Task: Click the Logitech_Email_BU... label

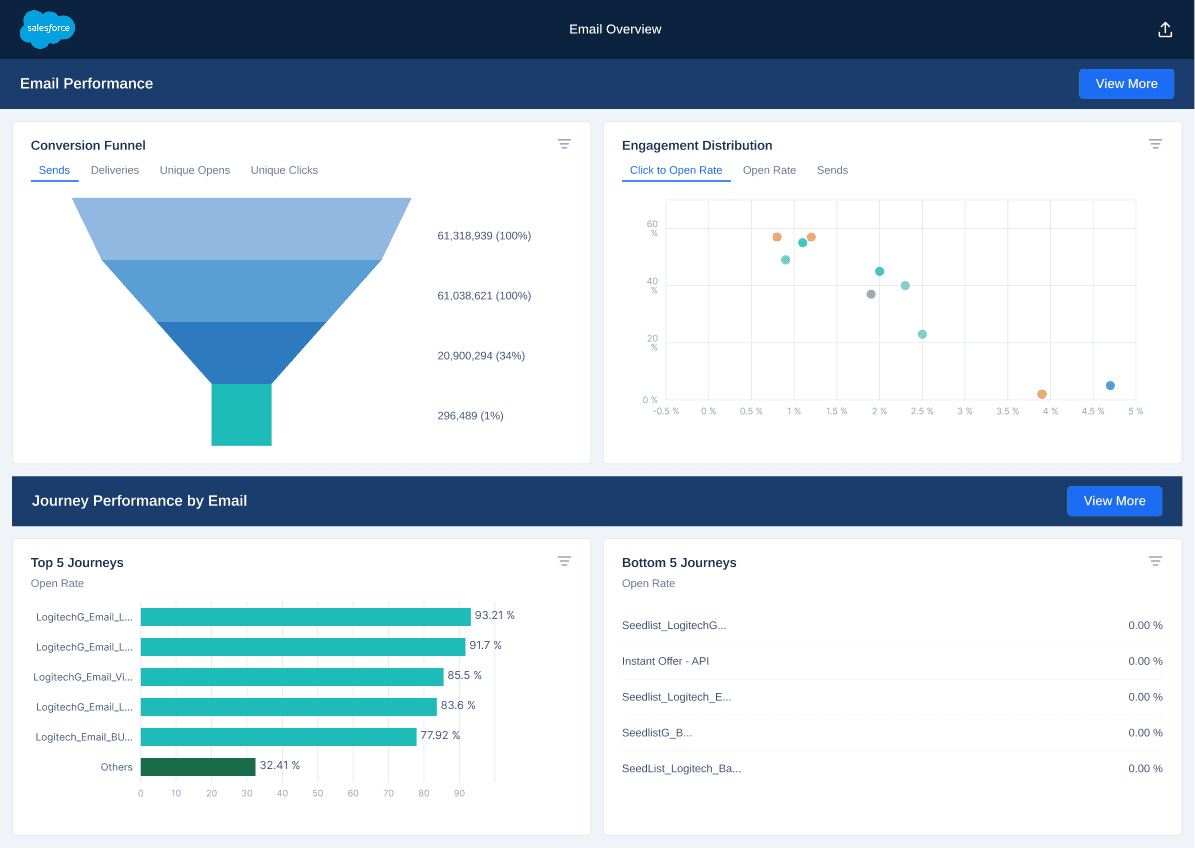Action: tap(84, 737)
